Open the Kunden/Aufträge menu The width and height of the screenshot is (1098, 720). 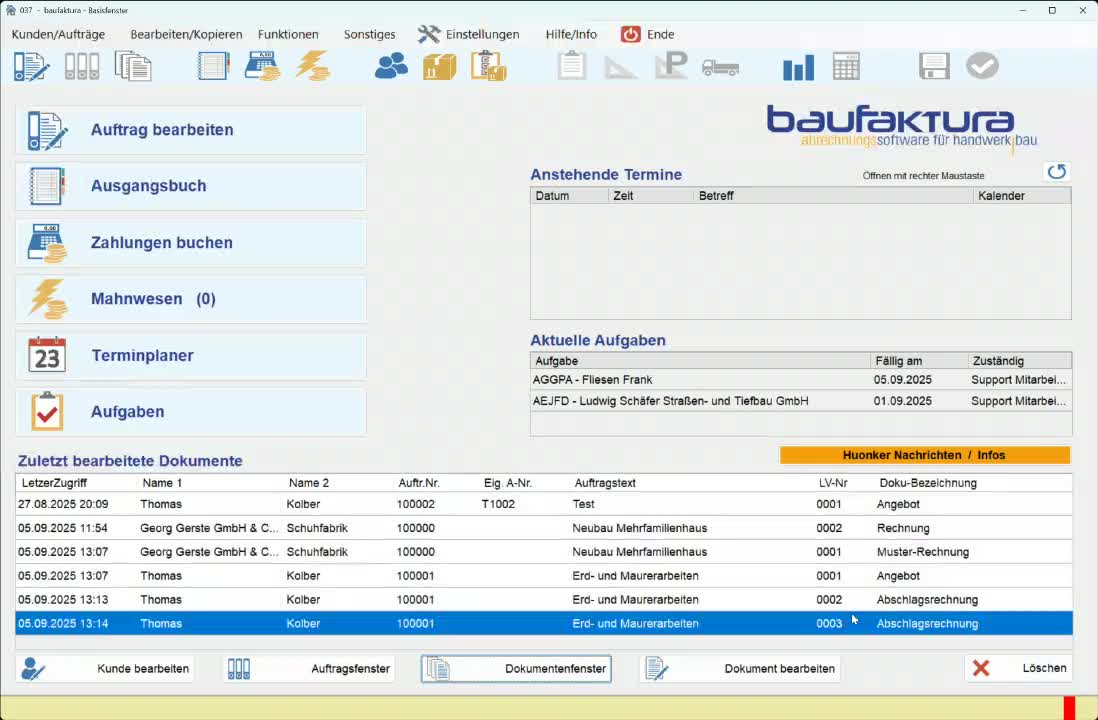point(58,34)
